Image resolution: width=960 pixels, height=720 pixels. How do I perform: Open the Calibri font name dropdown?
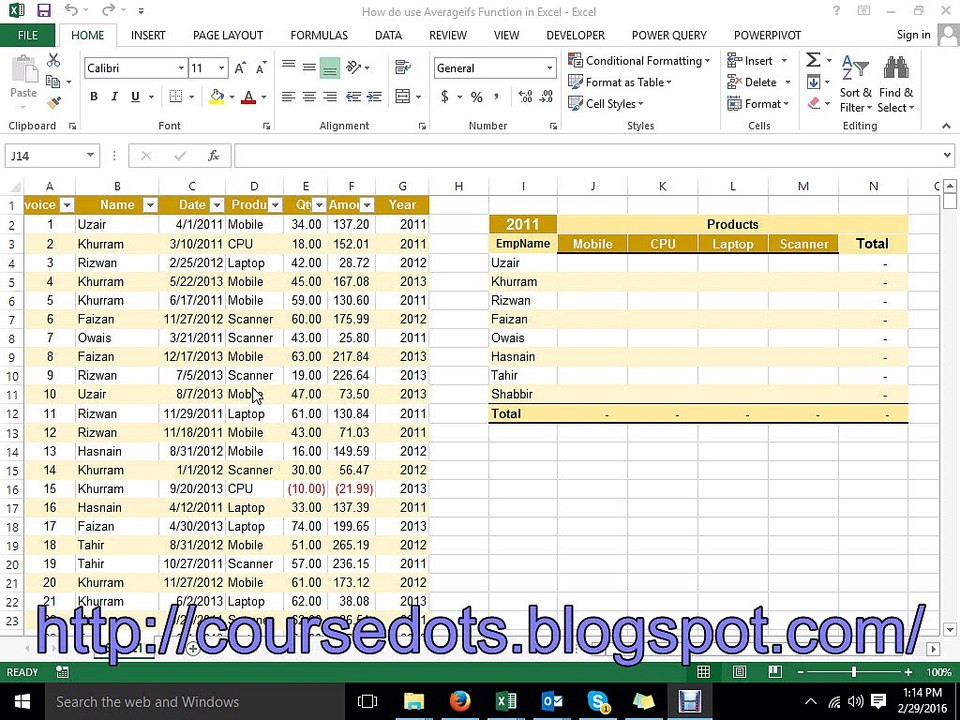point(181,68)
